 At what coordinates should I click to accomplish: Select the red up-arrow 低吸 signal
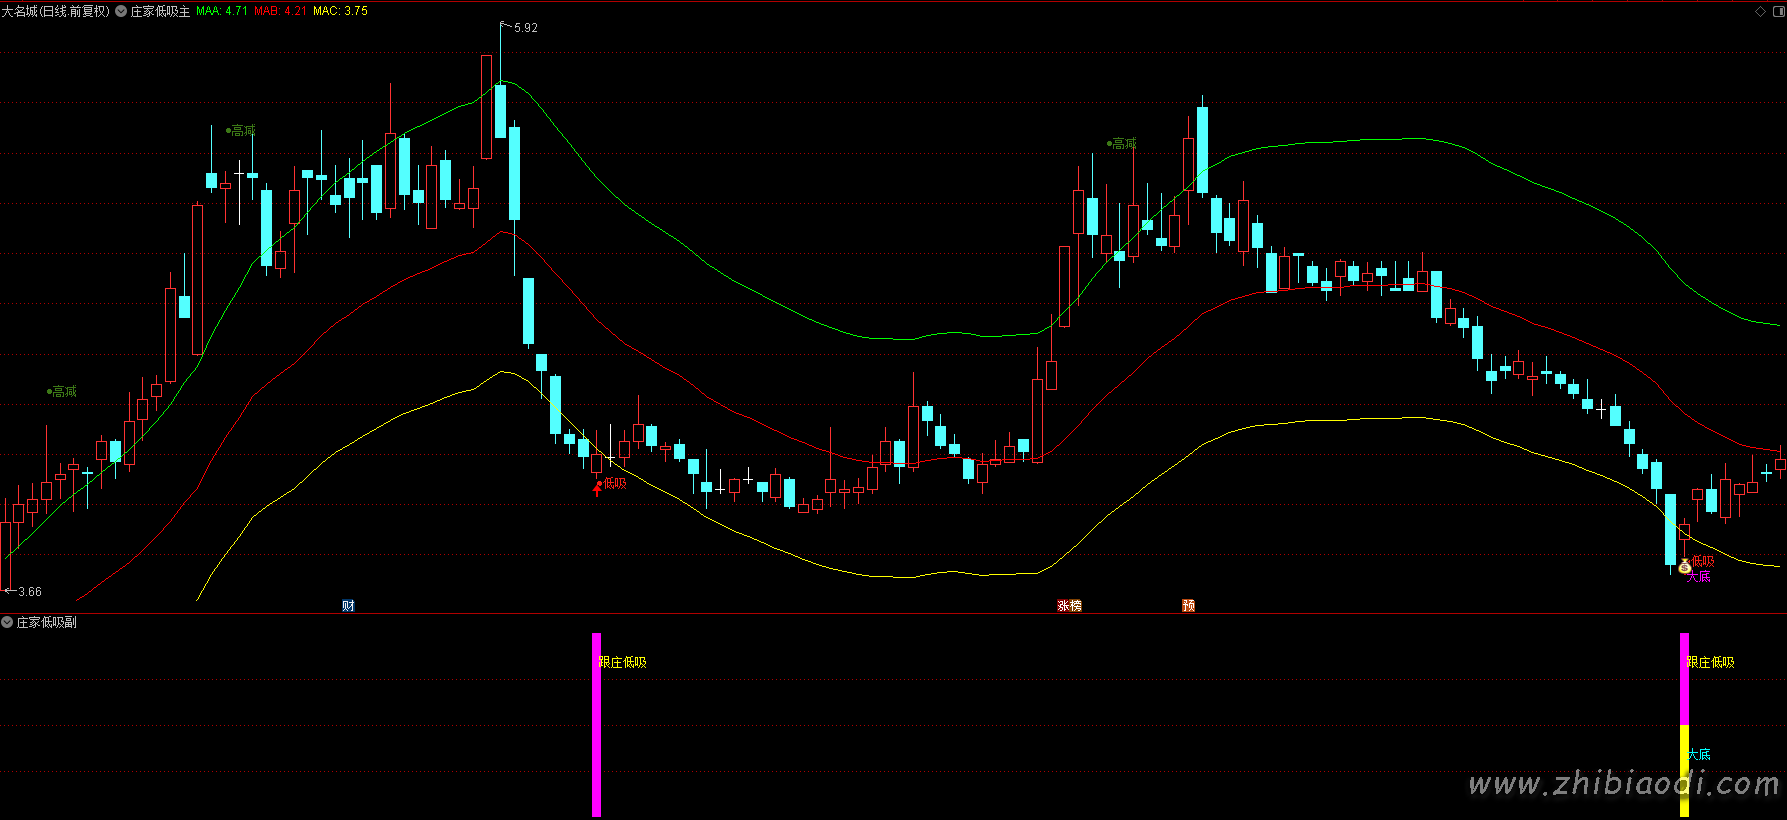click(597, 489)
